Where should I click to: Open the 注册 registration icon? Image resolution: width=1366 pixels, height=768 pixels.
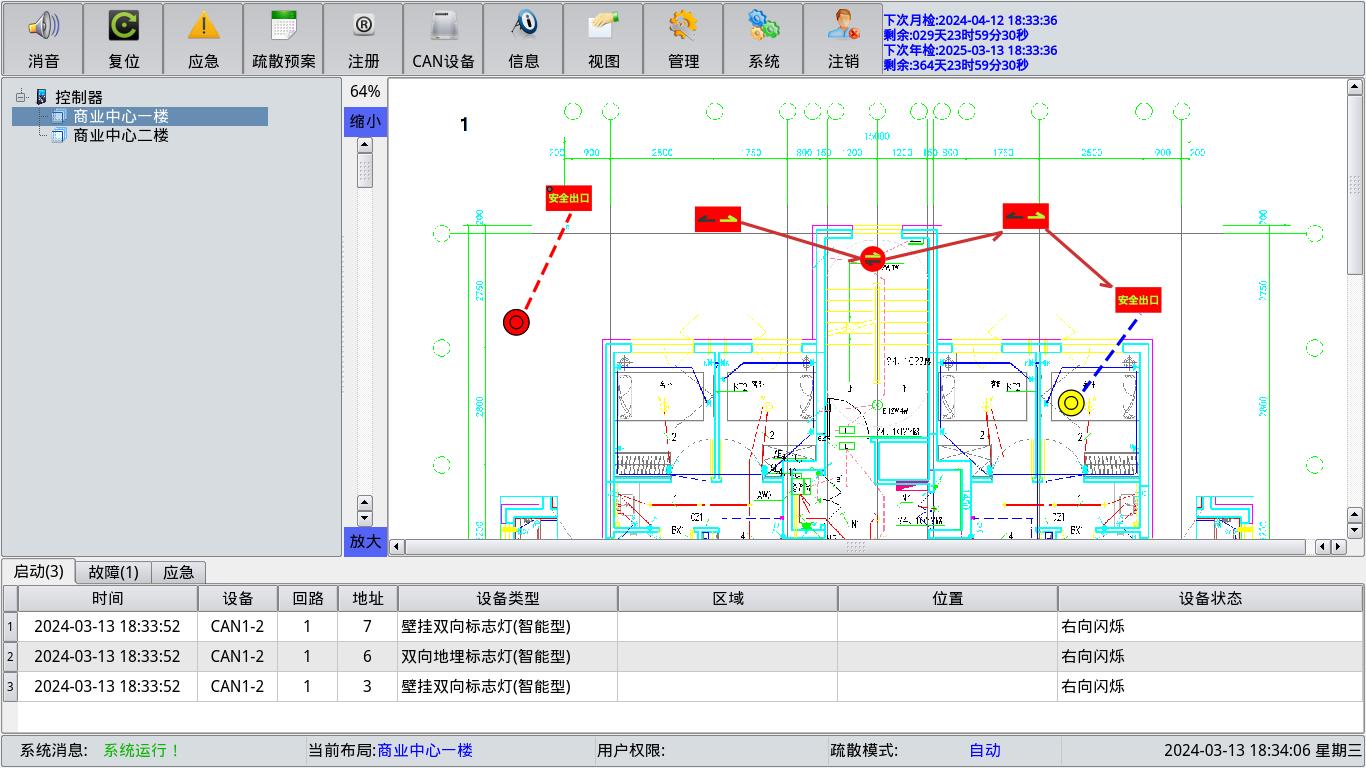tap(363, 27)
